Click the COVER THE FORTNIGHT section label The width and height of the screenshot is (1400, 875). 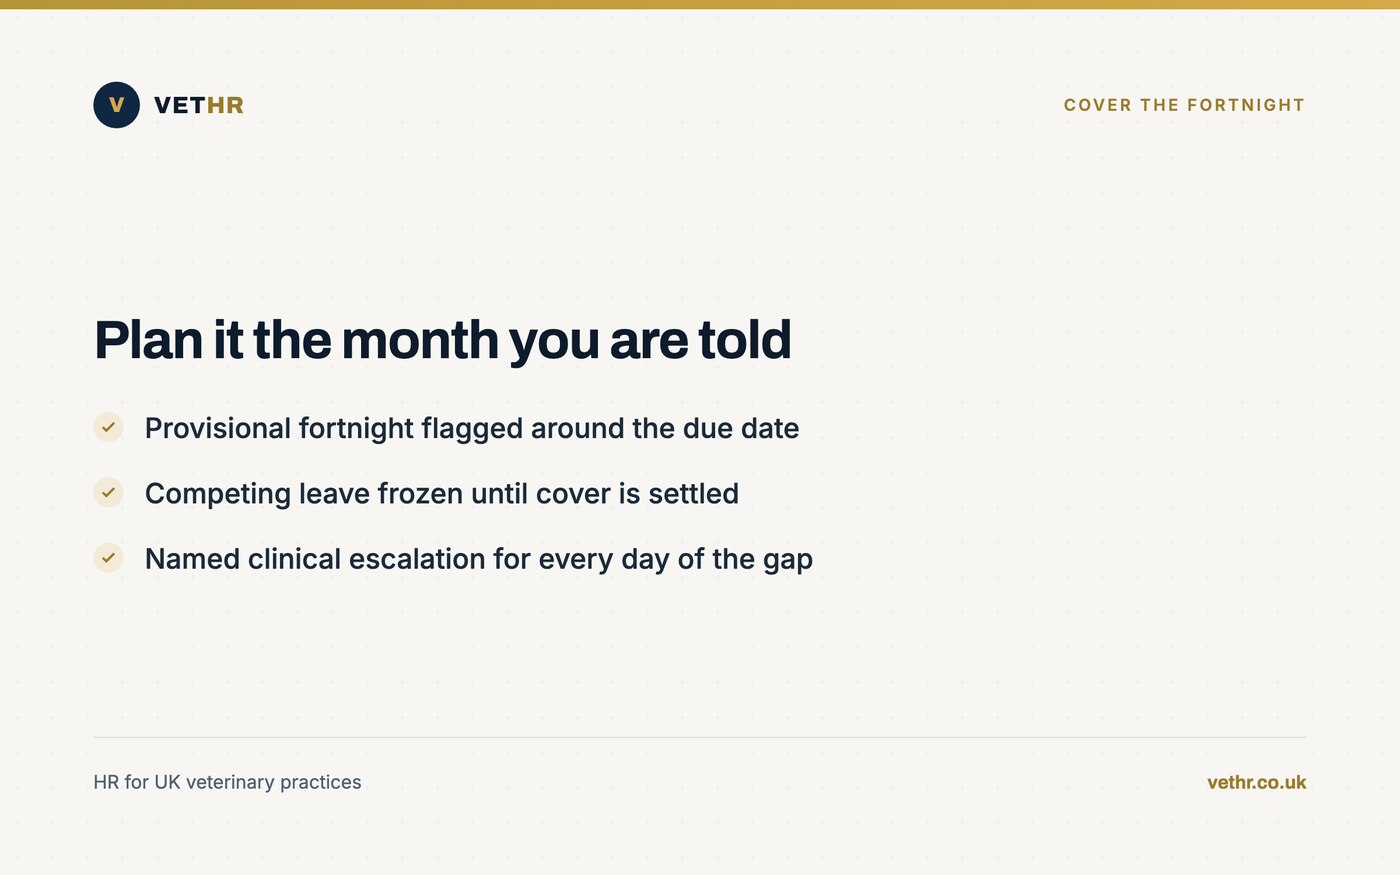point(1184,105)
